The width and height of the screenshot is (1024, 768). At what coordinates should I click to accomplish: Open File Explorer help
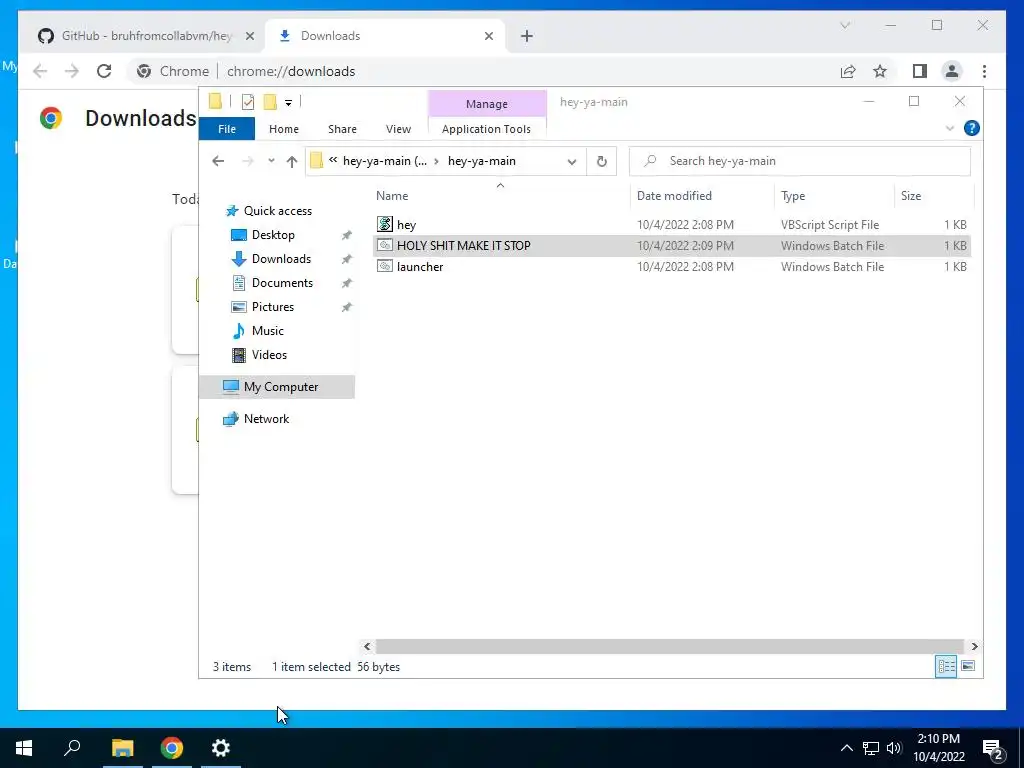971,129
